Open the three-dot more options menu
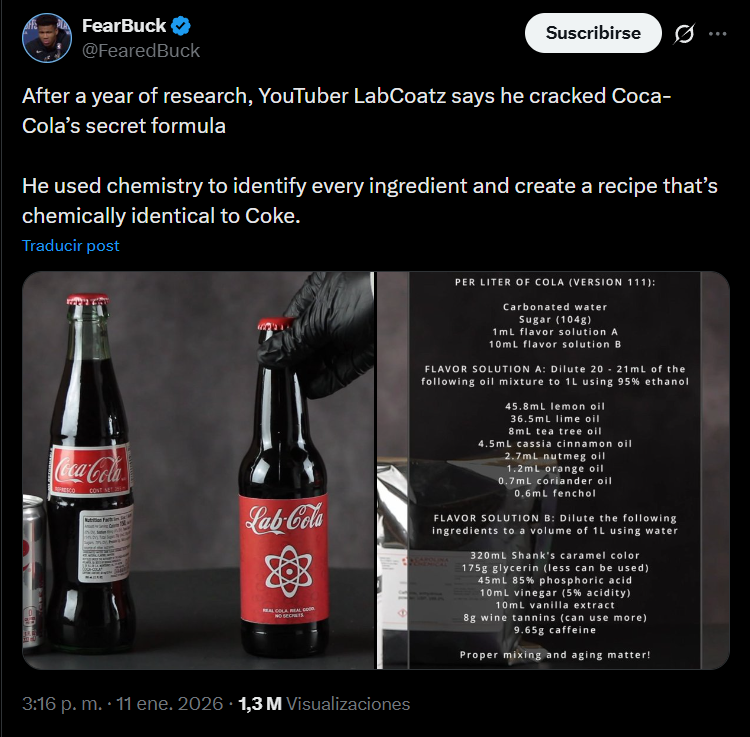This screenshot has height=737, width=750. pyautogui.click(x=717, y=34)
